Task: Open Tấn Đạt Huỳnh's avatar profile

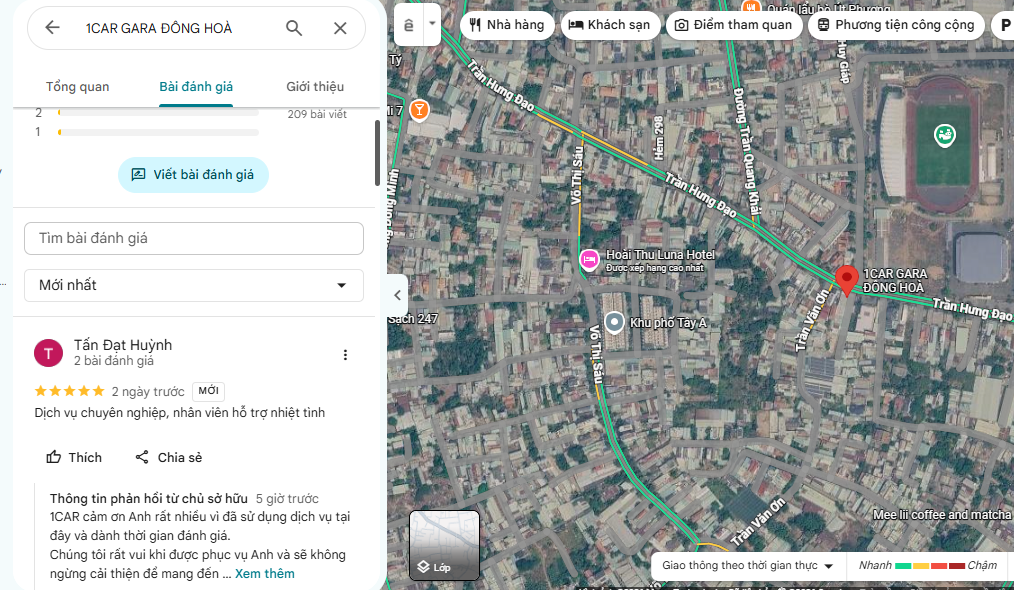Action: (49, 353)
